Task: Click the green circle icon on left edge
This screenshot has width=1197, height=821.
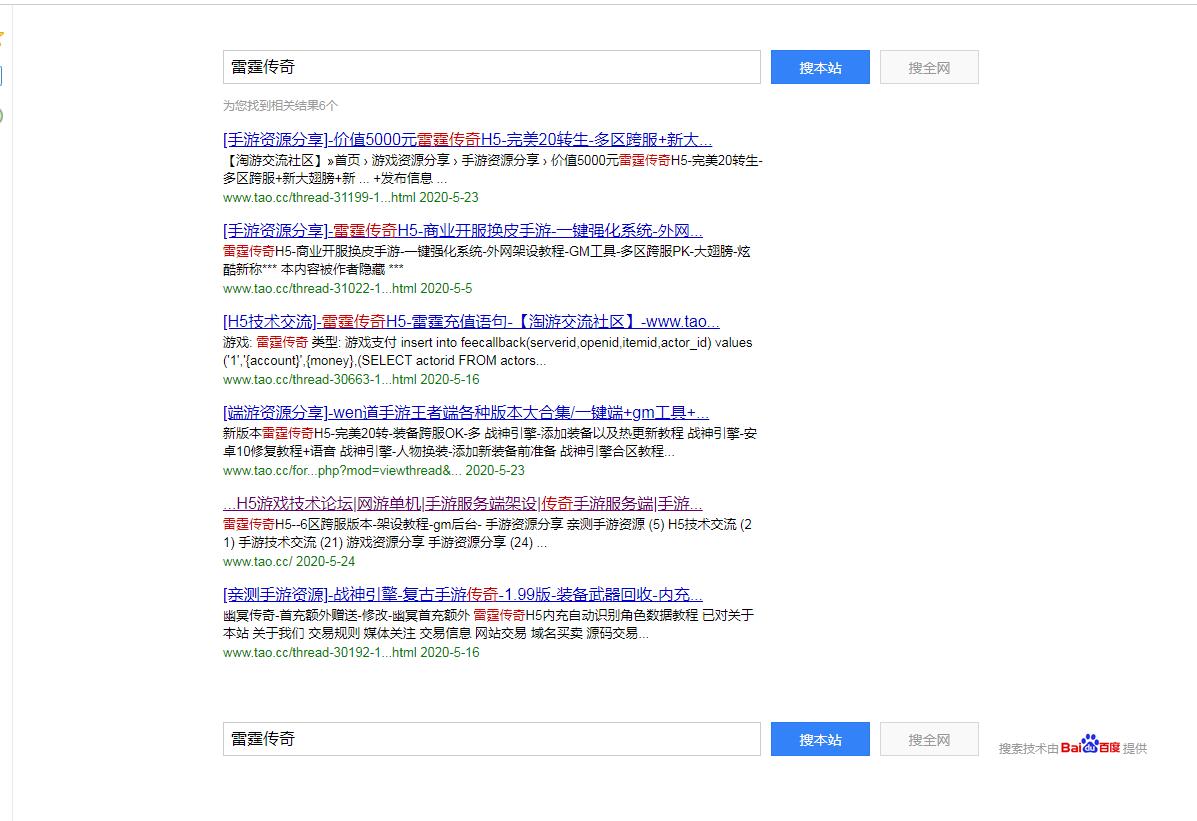Action: coord(2,115)
